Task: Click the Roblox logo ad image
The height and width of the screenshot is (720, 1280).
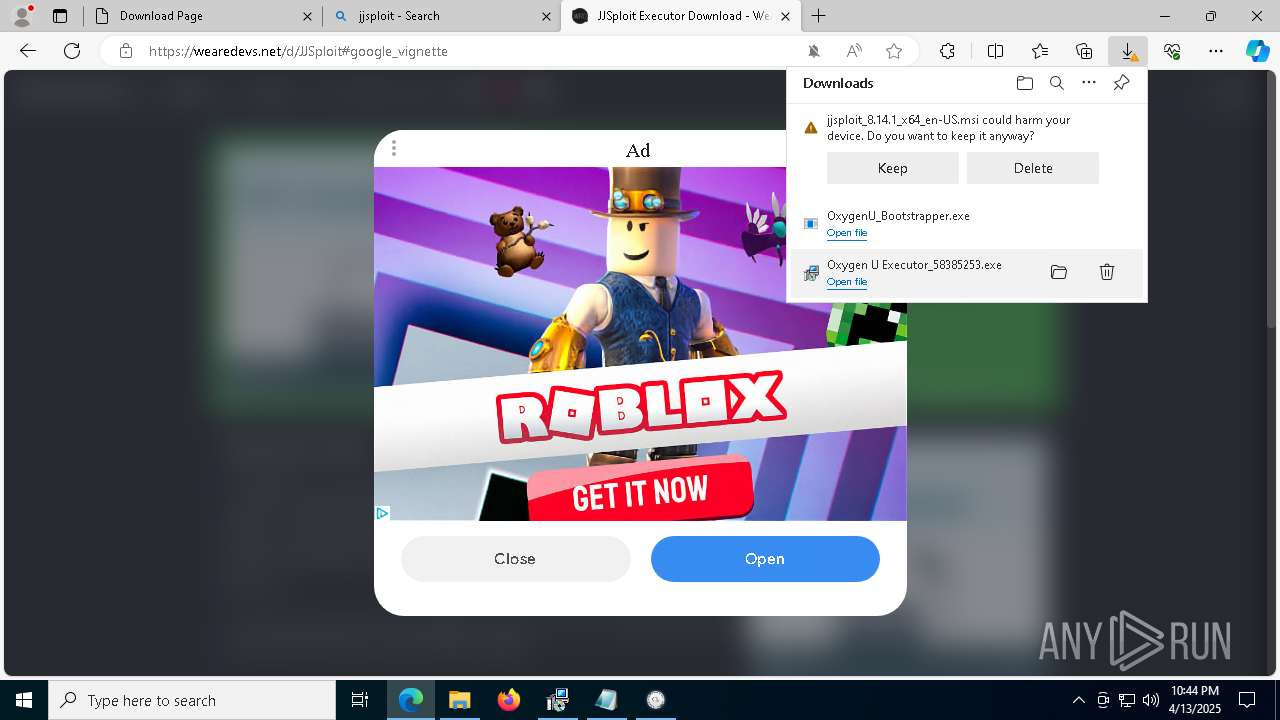Action: (x=640, y=406)
